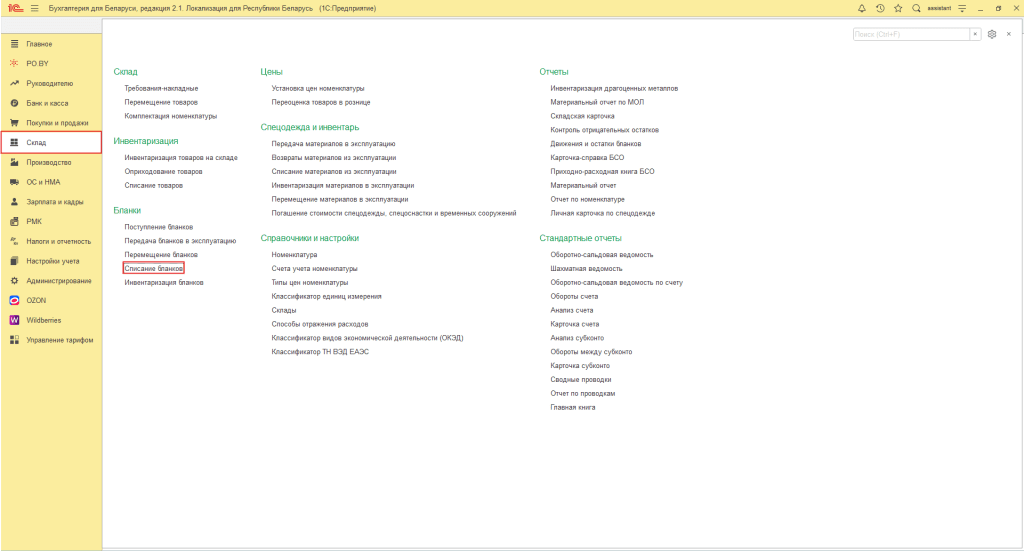Open Типы цен номенклатуры link
This screenshot has height=551, width=1024.
(x=310, y=283)
